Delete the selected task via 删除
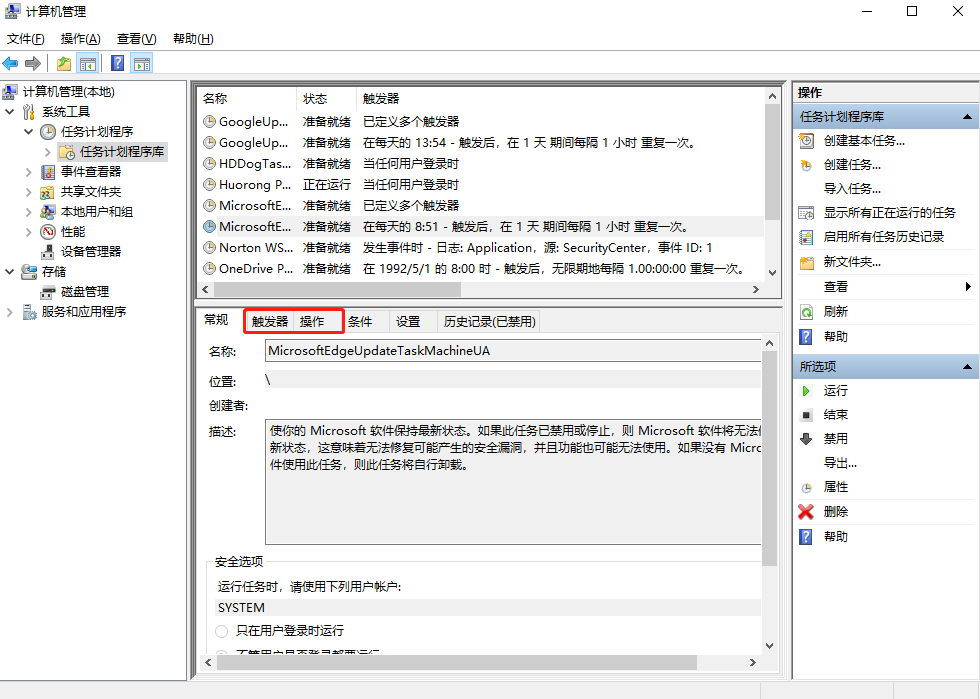980x699 pixels. point(836,511)
